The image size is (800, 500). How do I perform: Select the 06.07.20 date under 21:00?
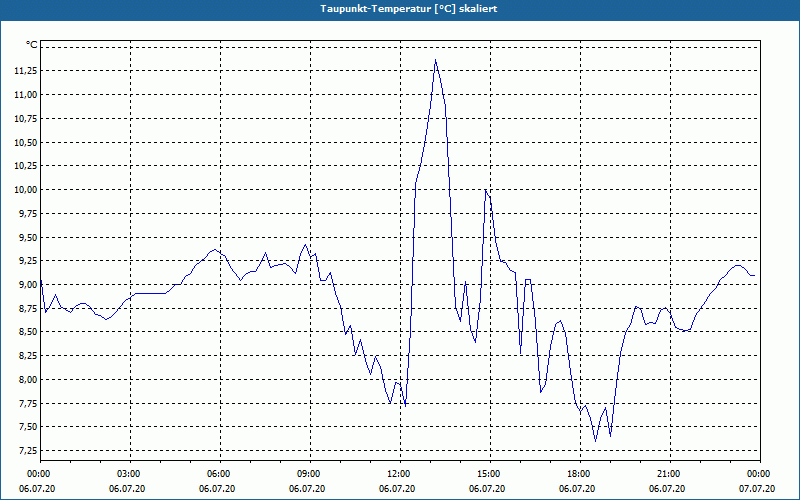667,489
